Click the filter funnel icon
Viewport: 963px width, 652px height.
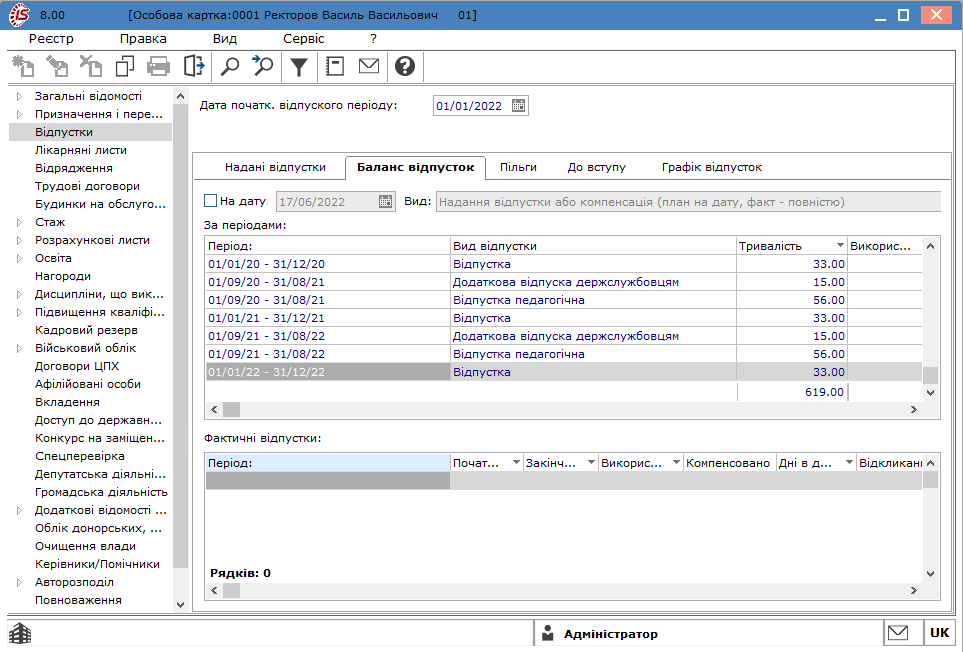[298, 66]
